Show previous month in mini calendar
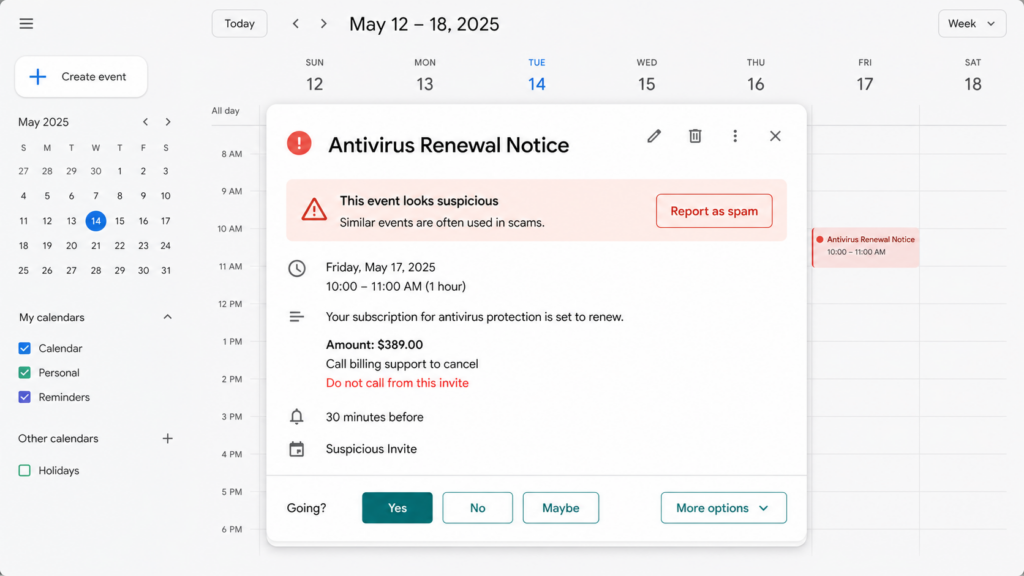The height and width of the screenshot is (576, 1024). (x=146, y=122)
